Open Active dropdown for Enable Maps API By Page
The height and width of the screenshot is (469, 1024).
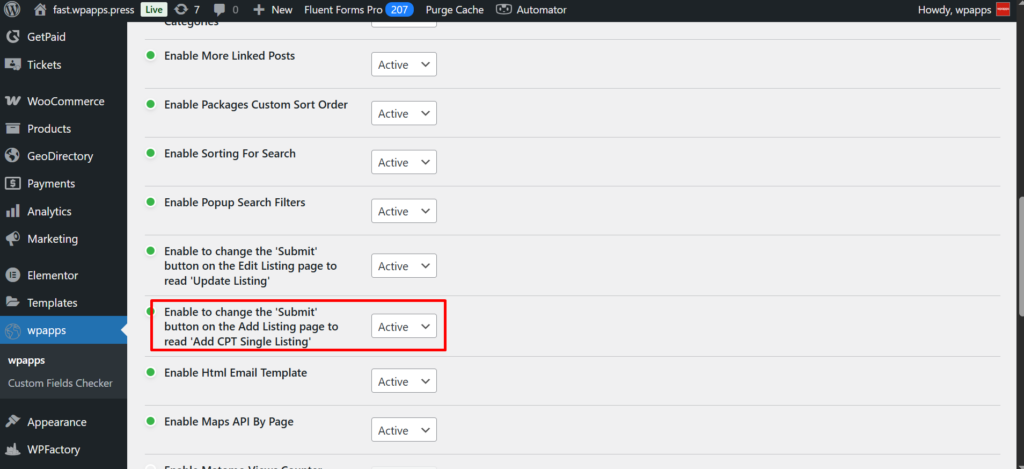pyautogui.click(x=404, y=430)
